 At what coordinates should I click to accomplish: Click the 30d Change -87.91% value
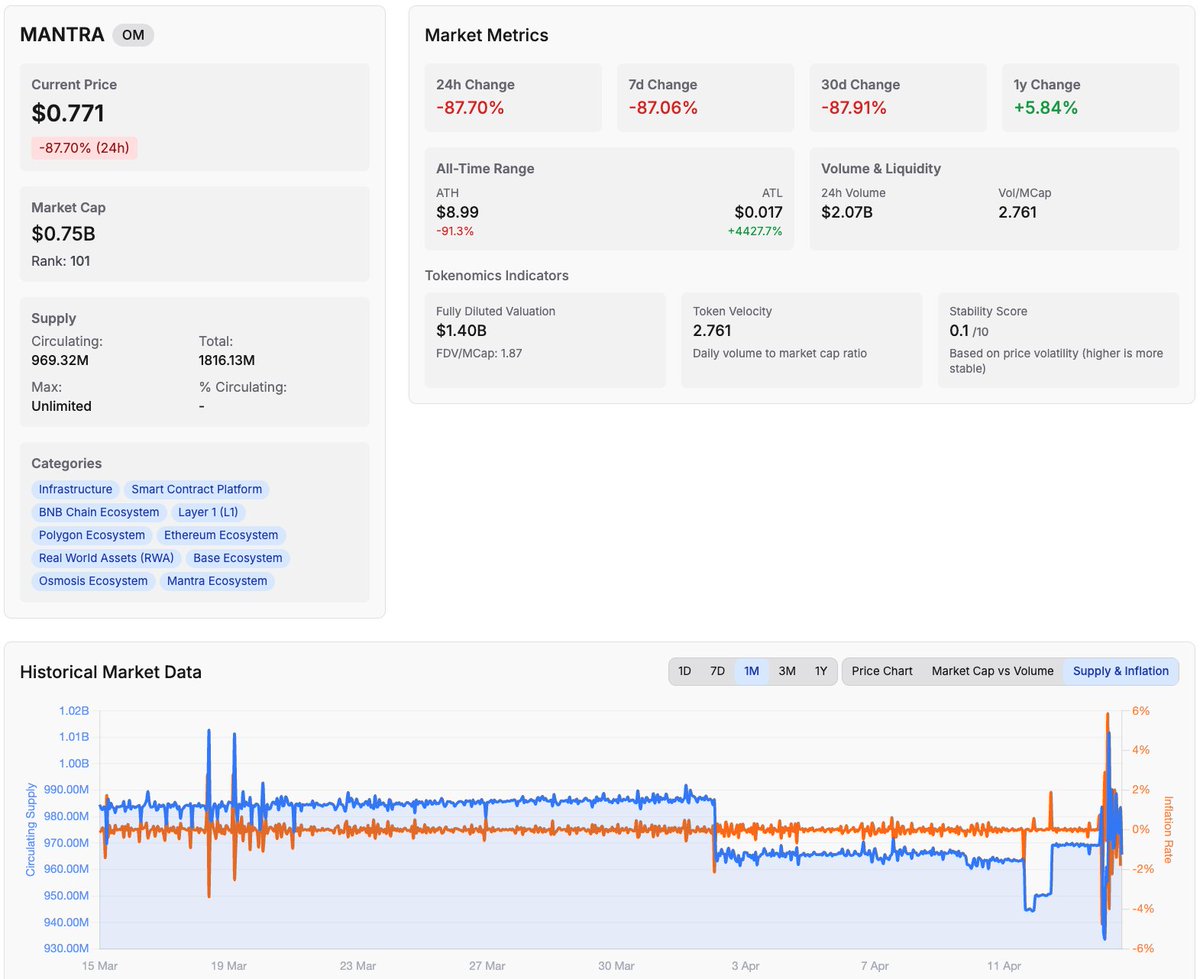click(854, 108)
